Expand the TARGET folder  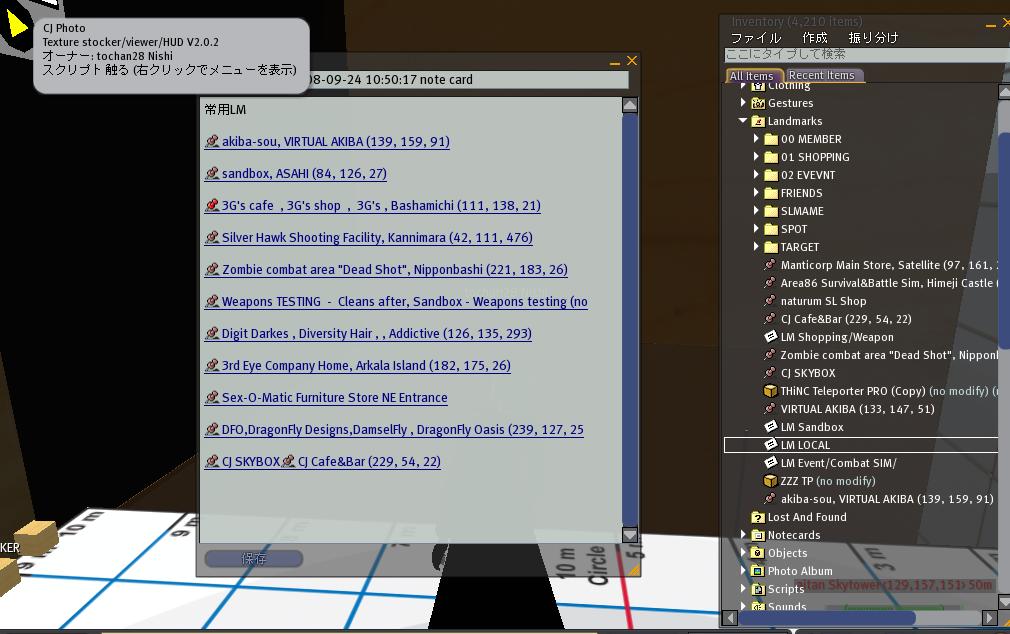pos(756,247)
